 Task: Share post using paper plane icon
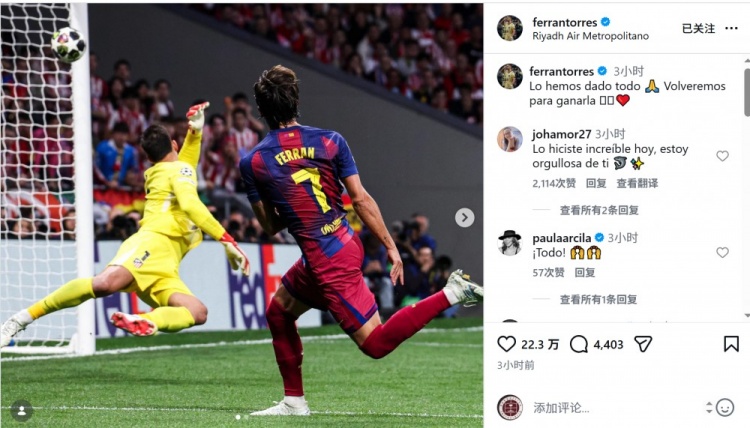[643, 343]
